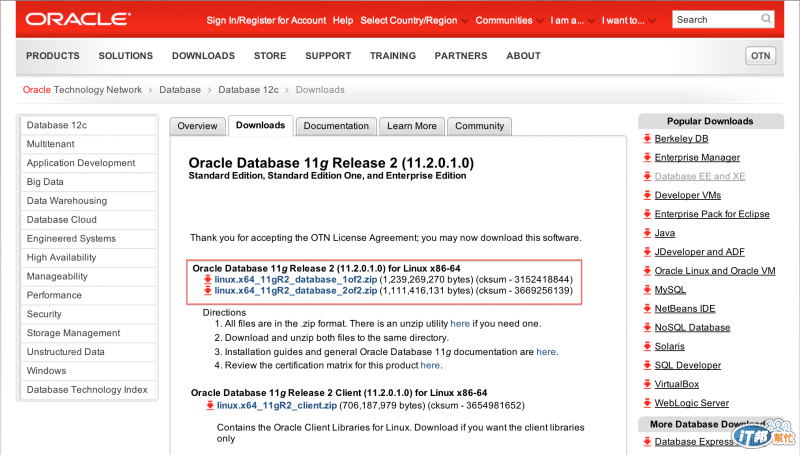Click download arrow icon beside NoSQL Database
The height and width of the screenshot is (455, 800).
click(x=647, y=327)
